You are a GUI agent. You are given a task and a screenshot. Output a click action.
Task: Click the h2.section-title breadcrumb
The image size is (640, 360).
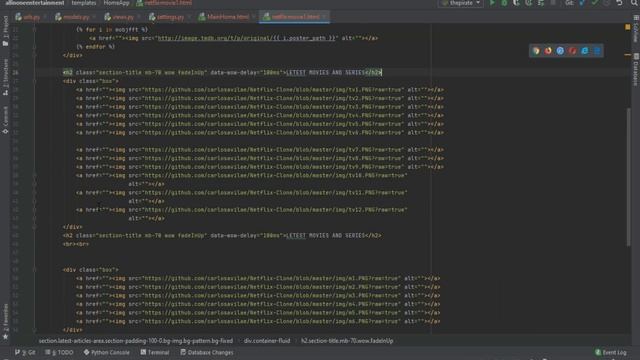[347, 341]
